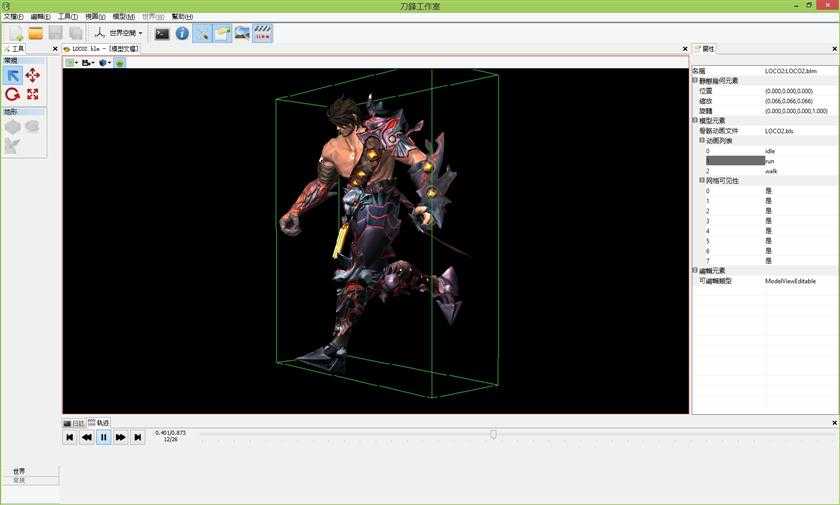Close the model document view
This screenshot has height=505, width=840.
[x=685, y=49]
